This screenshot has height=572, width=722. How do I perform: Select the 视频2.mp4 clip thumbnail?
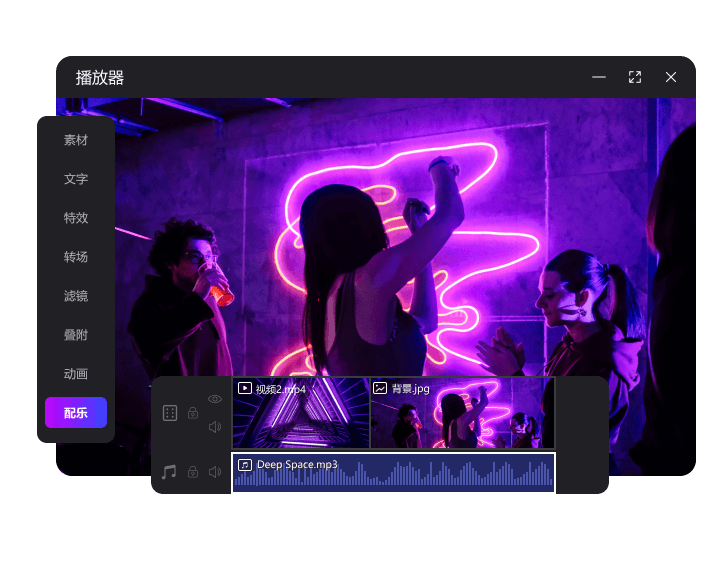(301, 413)
